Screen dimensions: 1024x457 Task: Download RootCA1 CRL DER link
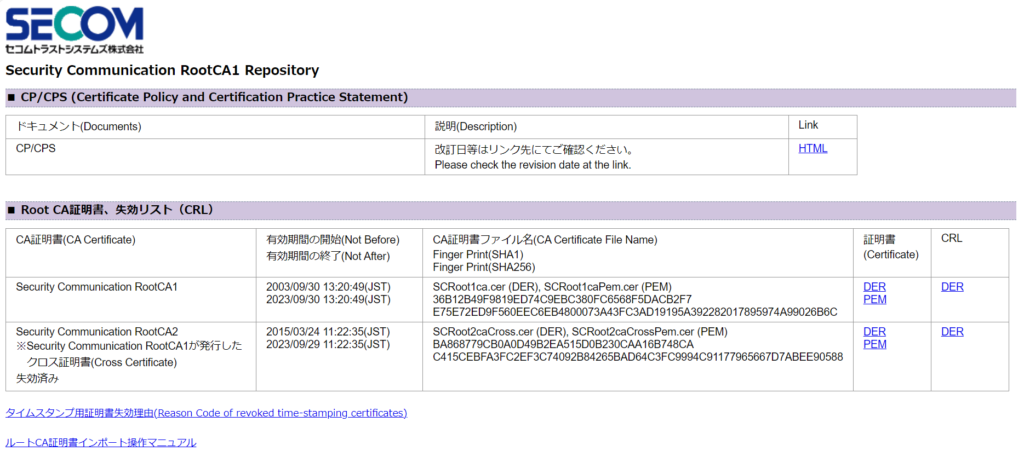[x=952, y=287]
